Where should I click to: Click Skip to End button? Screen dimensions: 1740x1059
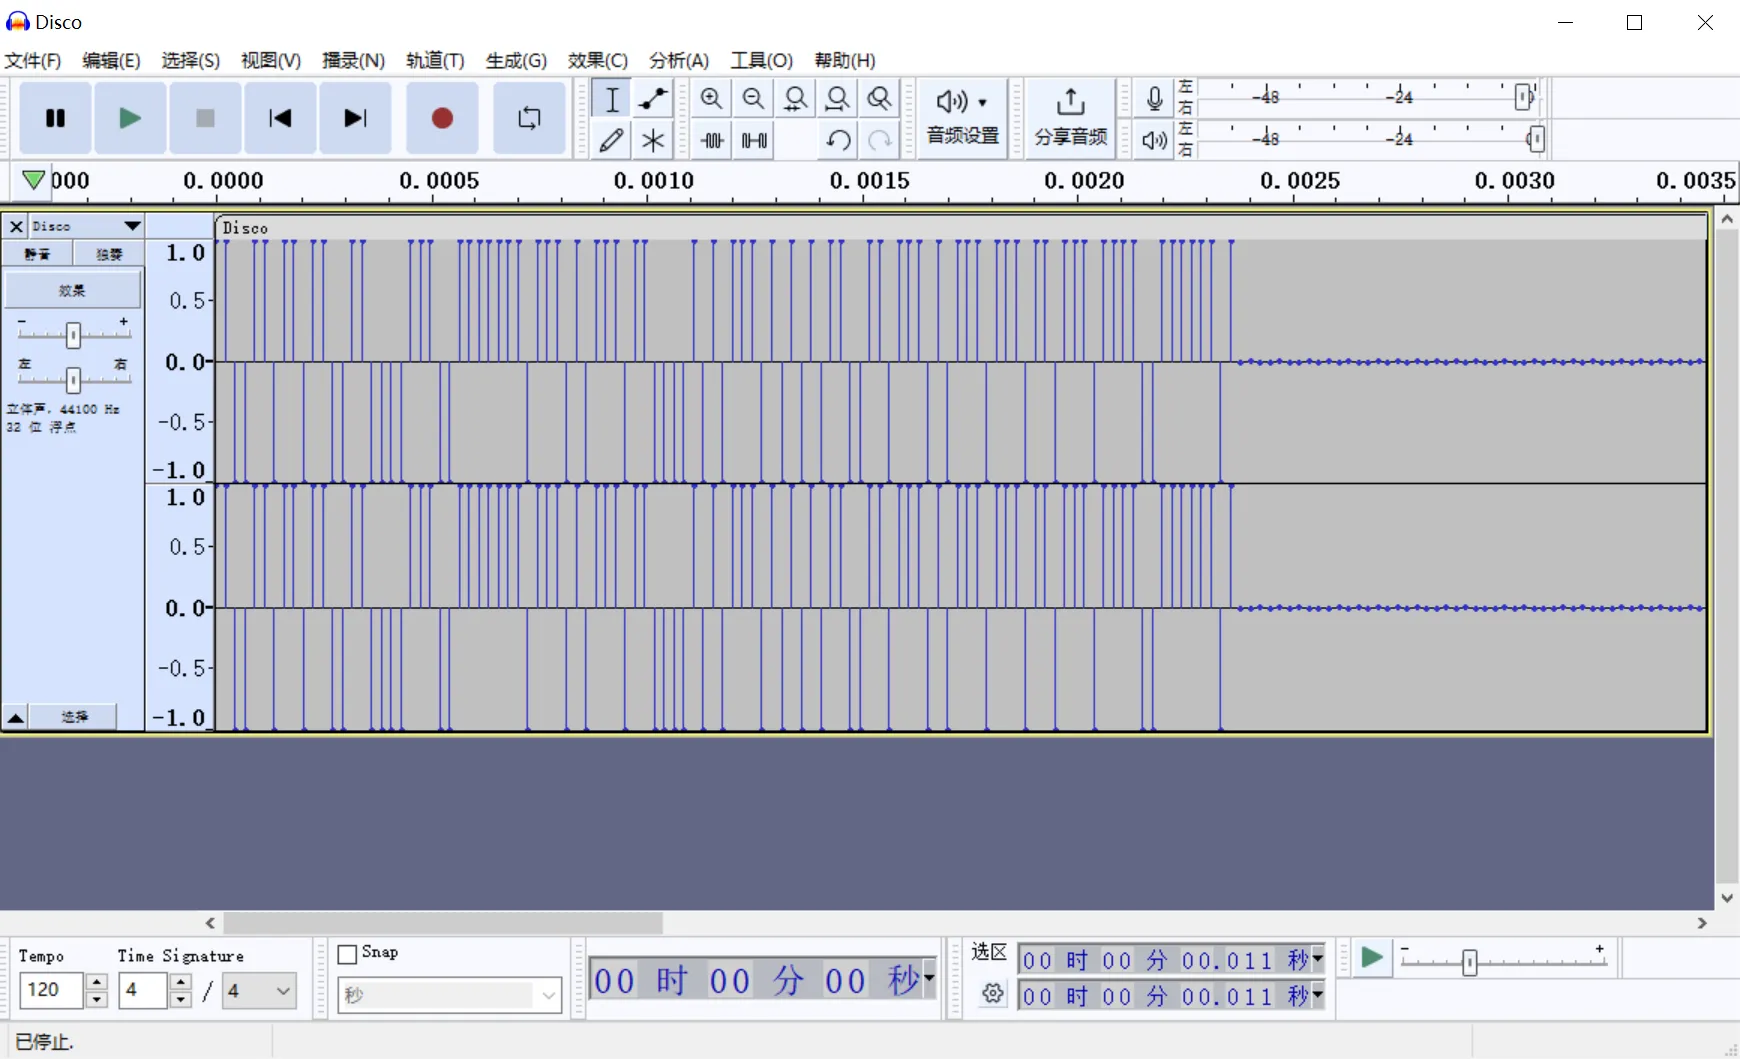355,119
